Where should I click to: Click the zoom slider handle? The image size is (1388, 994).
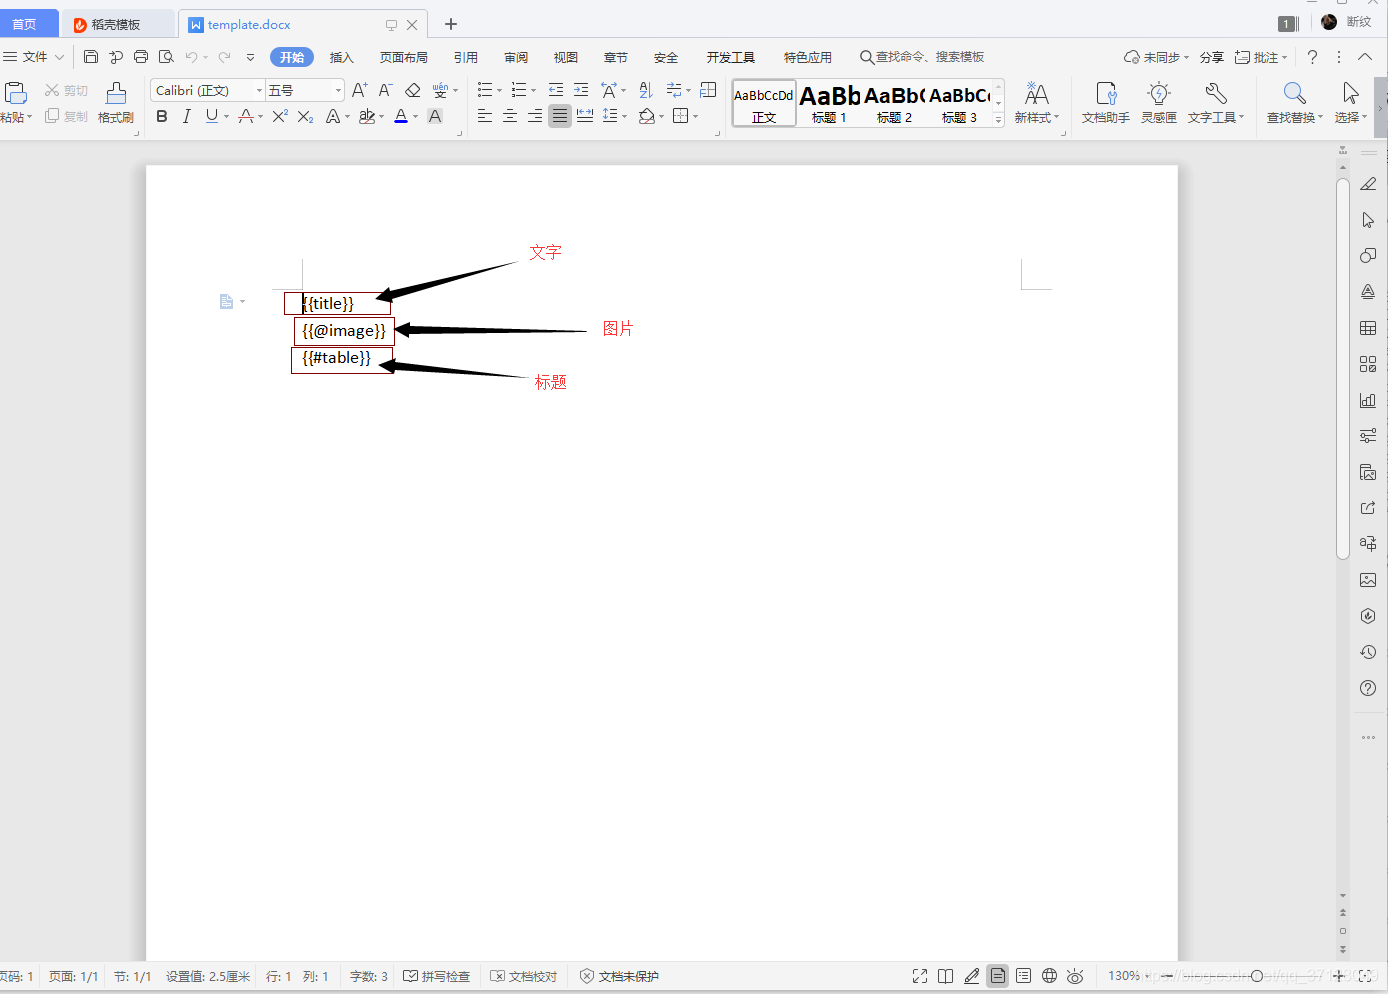point(1257,976)
